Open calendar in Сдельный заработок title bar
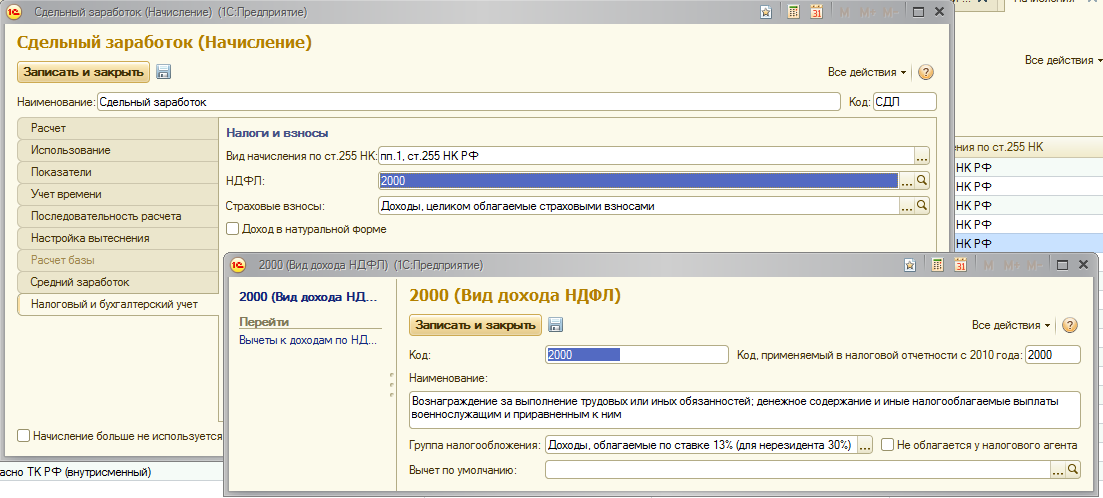The width and height of the screenshot is (1103, 498). click(x=816, y=12)
